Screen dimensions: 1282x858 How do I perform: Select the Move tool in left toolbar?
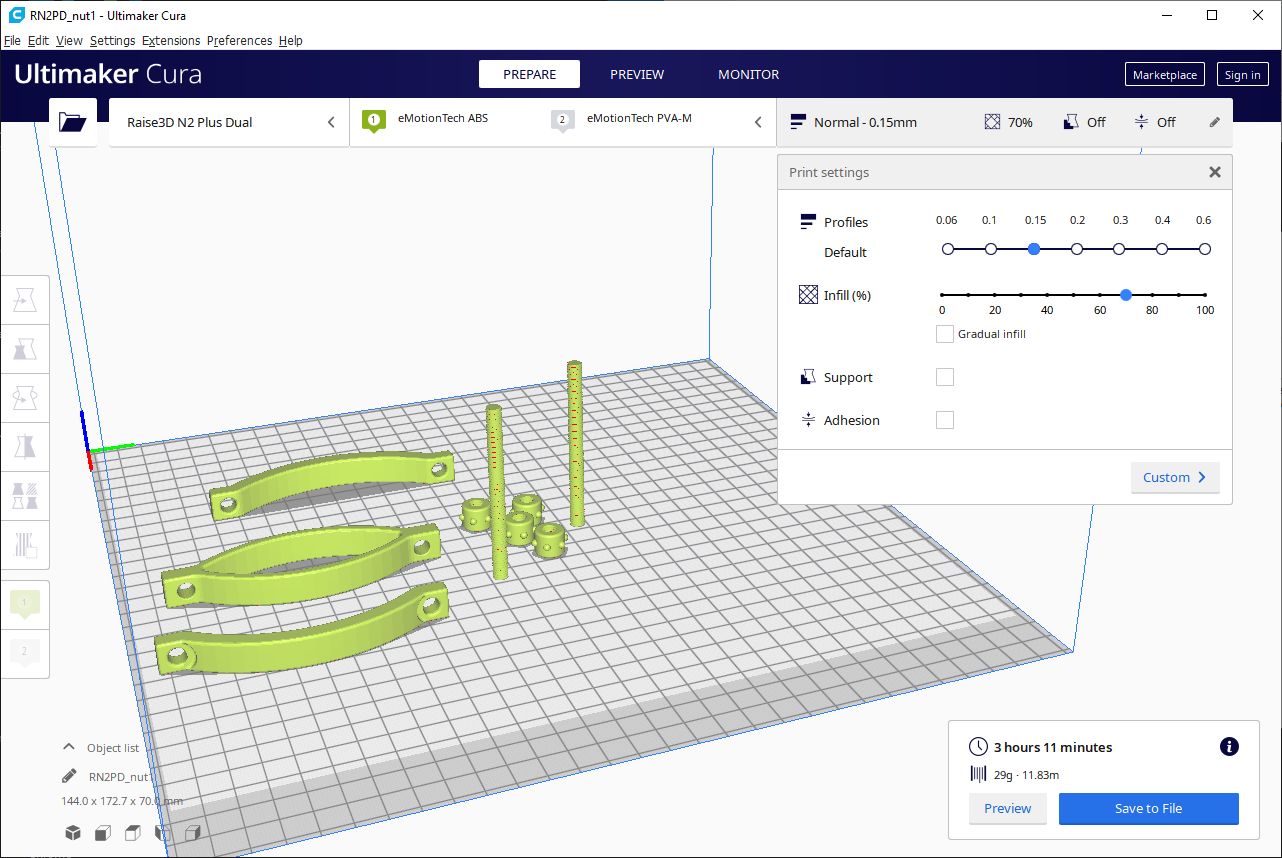tap(25, 300)
